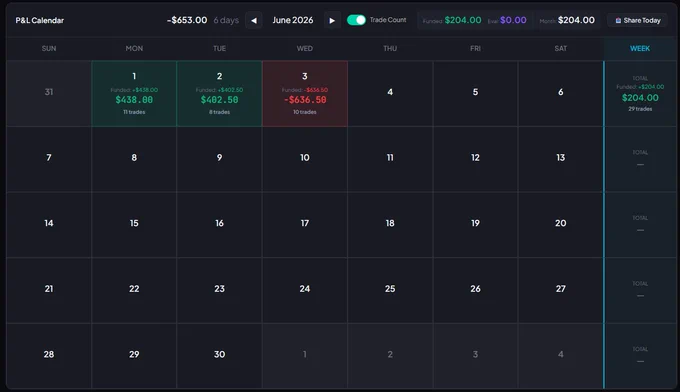Click the June 2026 month label
The height and width of the screenshot is (392, 680).
tap(293, 20)
